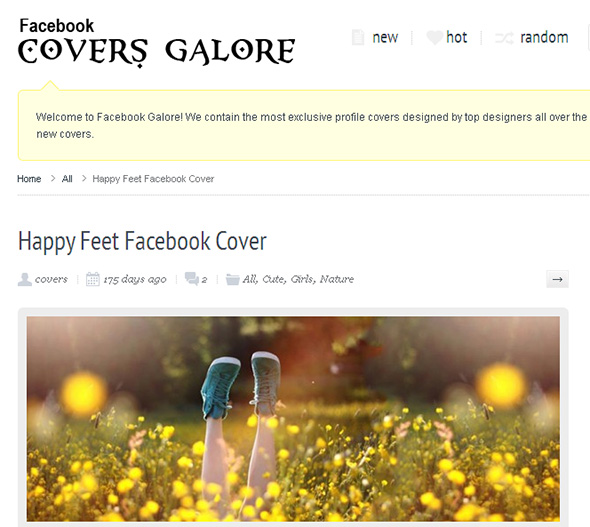Open the Nature category link
Image resolution: width=590 pixels, height=527 pixels.
point(337,279)
